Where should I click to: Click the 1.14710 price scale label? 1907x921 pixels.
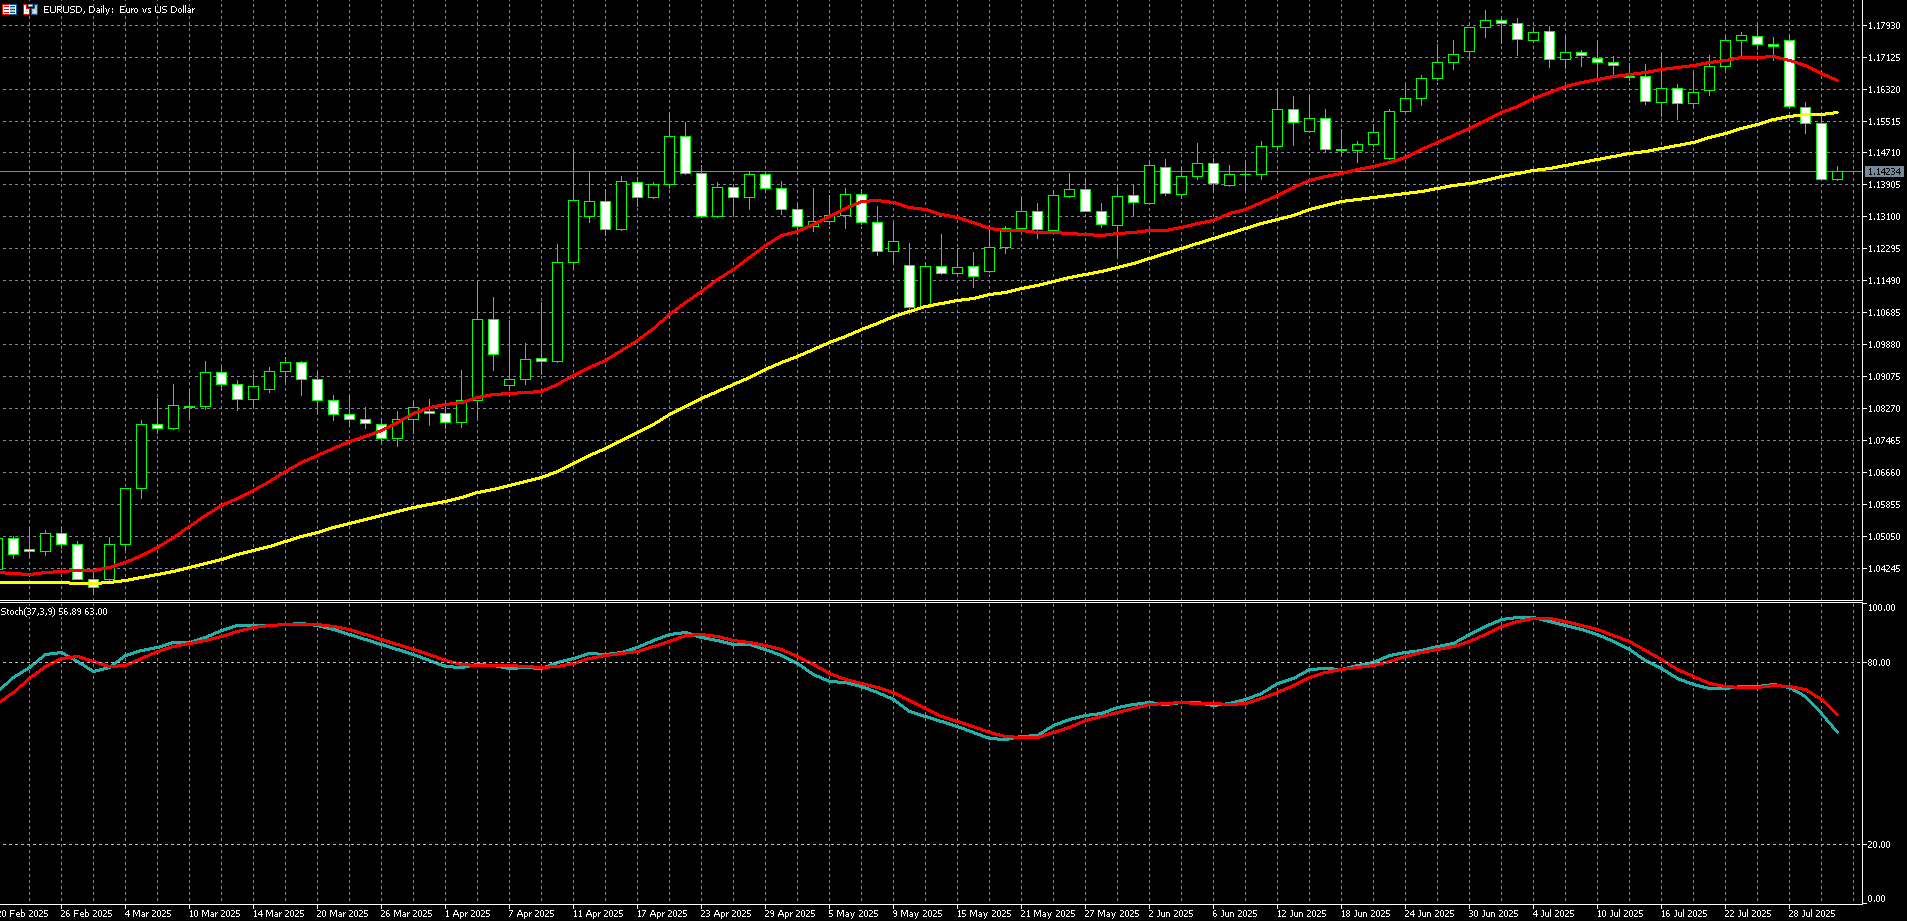tap(1884, 153)
